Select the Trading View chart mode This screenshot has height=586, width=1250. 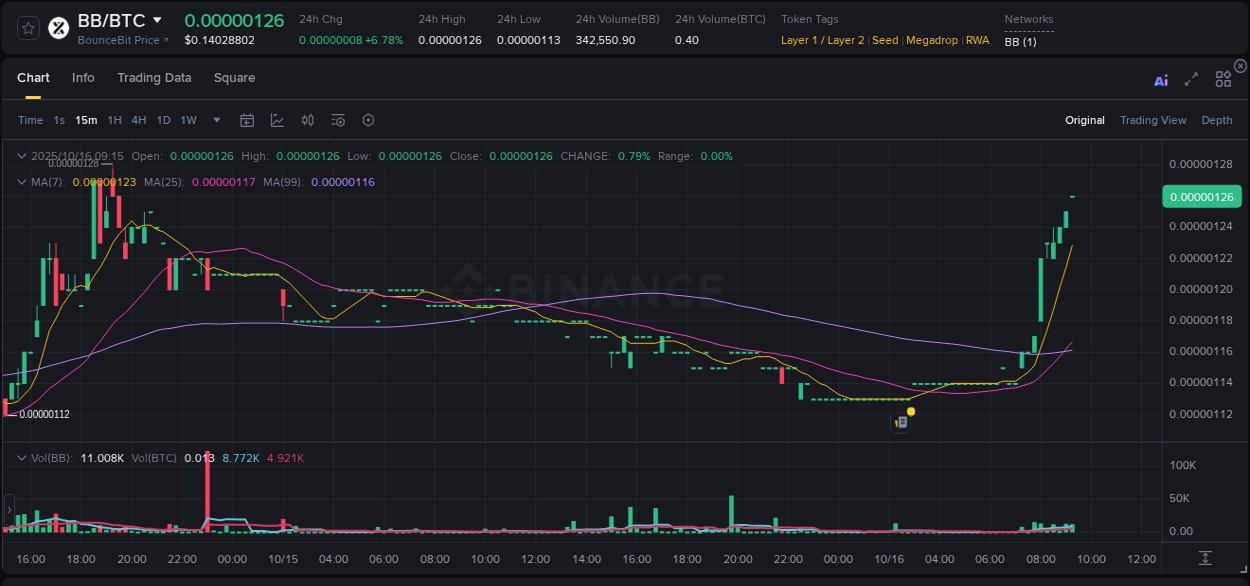pos(1153,119)
